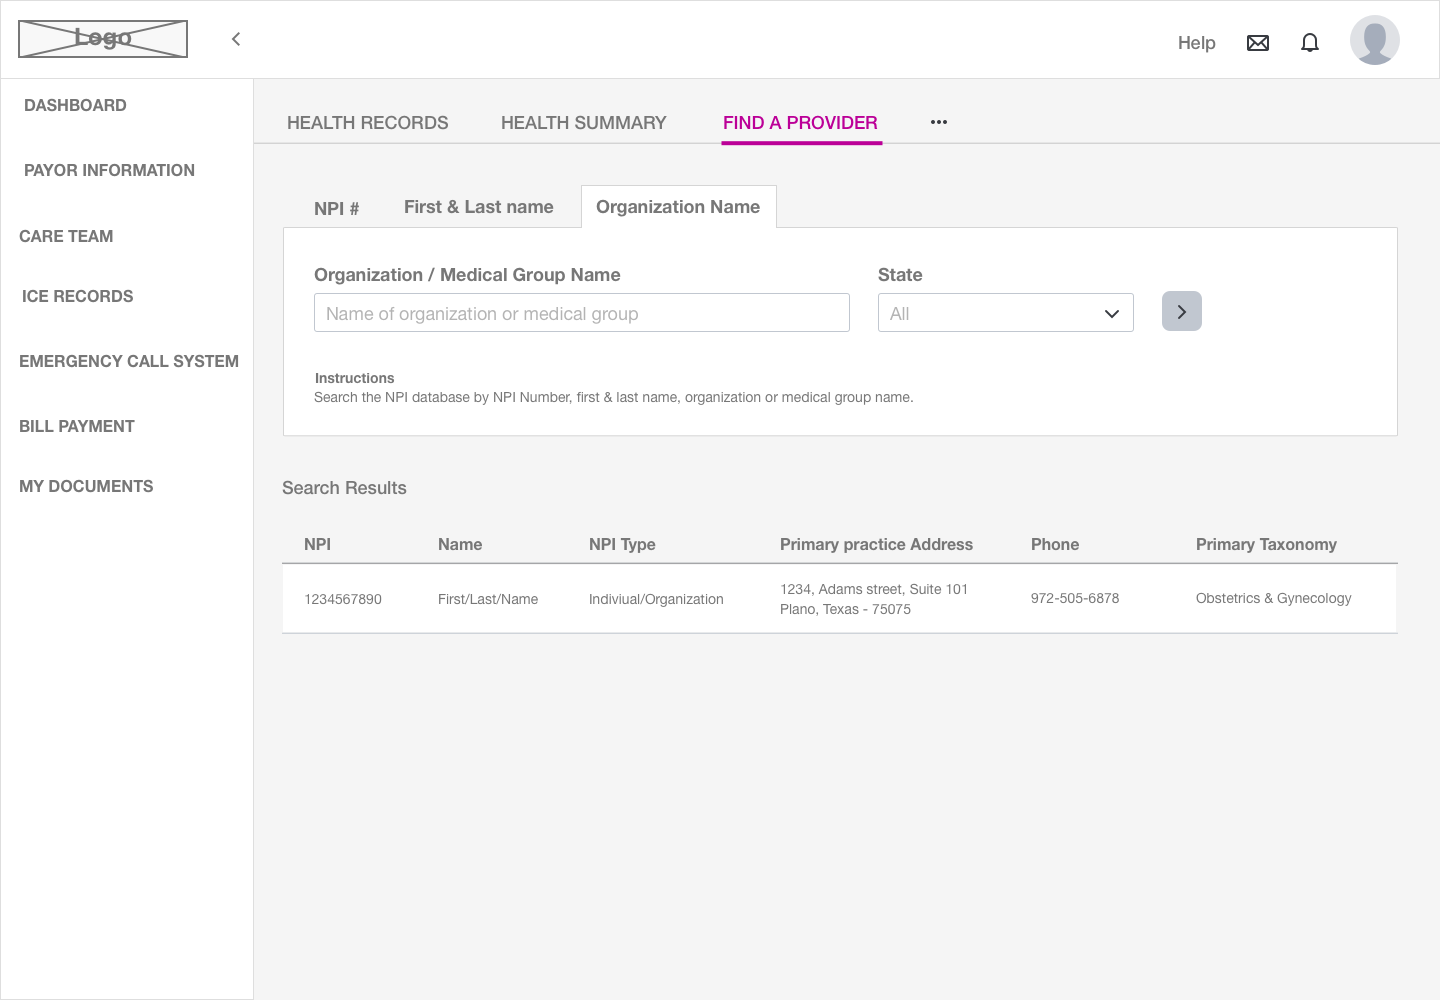Open the user profile avatar
Viewport: 1440px width, 1000px height.
point(1374,39)
